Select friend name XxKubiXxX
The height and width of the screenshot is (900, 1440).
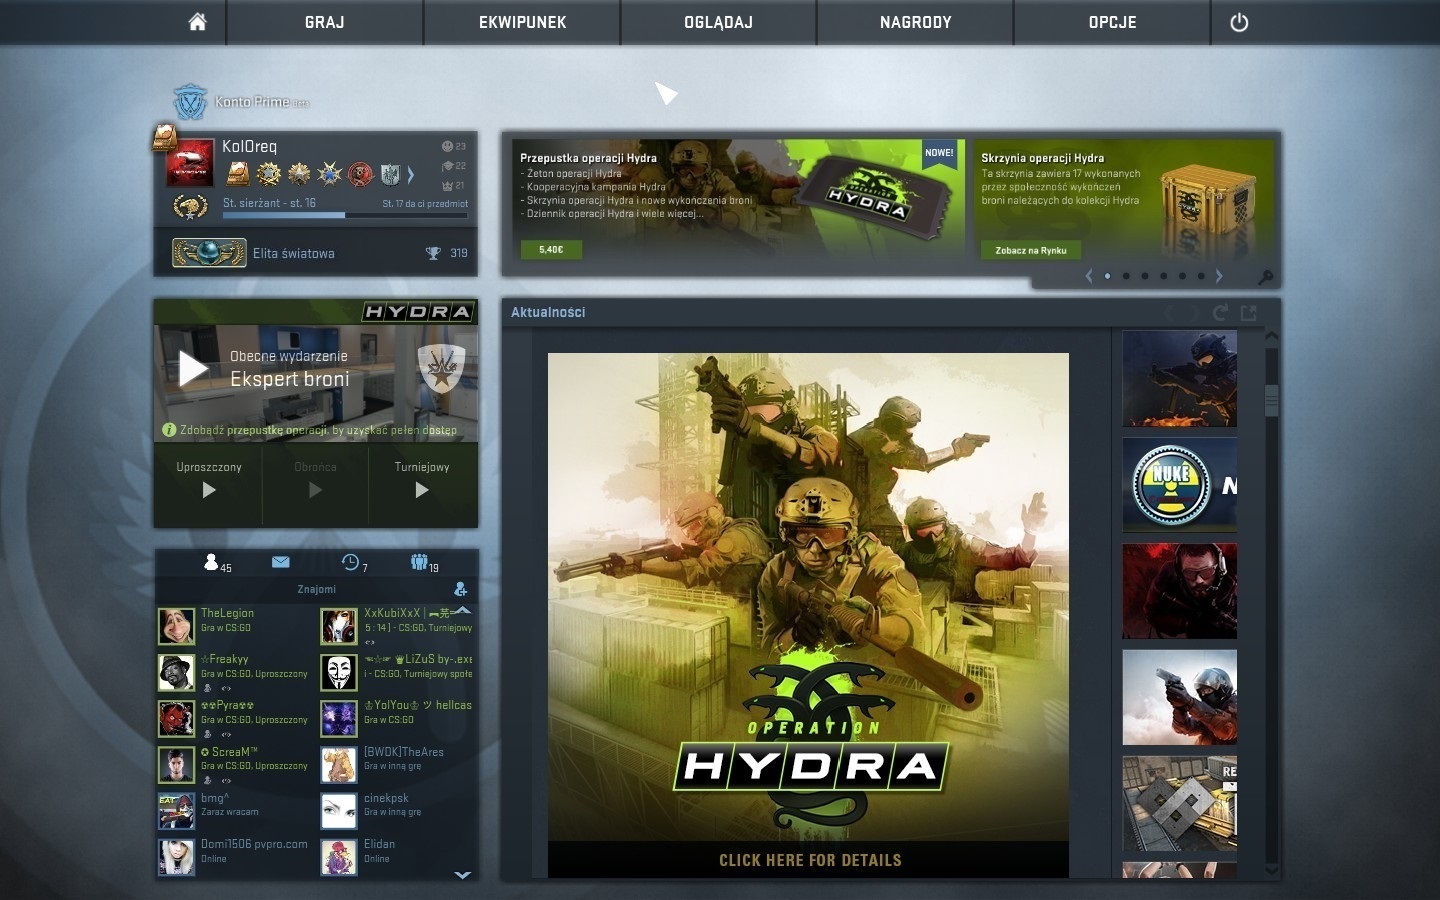pos(392,613)
